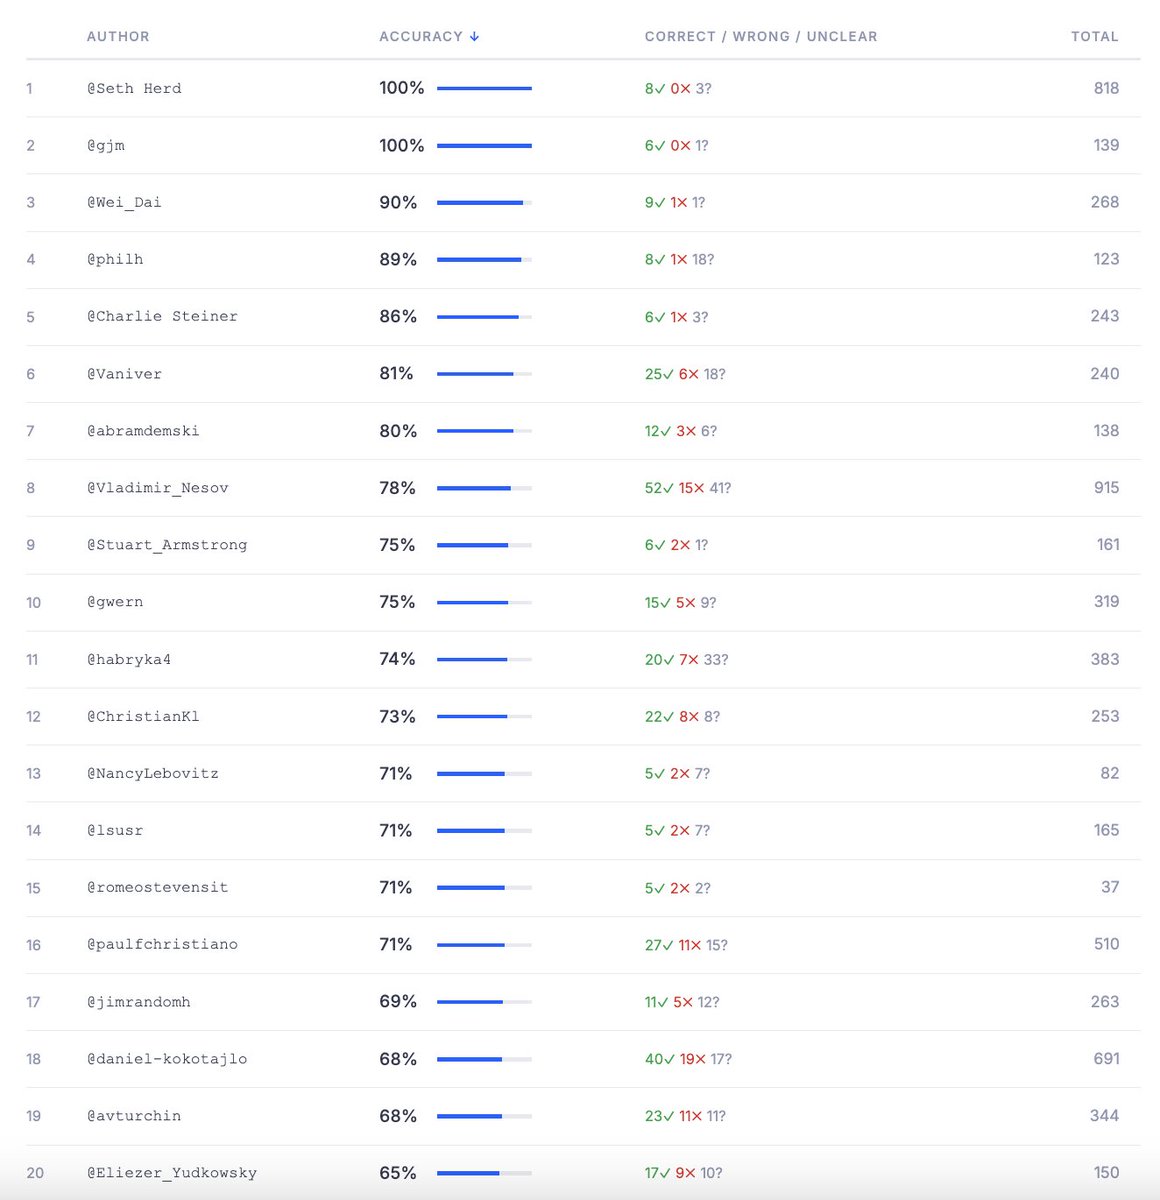Image resolution: width=1160 pixels, height=1200 pixels.
Task: Select @paulfchristiano author name
Action: [x=162, y=944]
